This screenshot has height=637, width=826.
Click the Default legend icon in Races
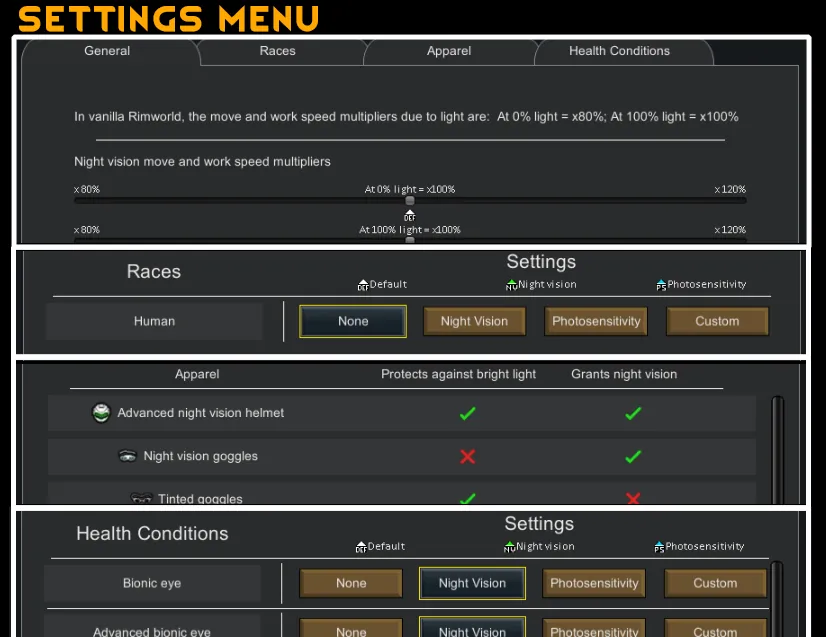[x=363, y=285]
